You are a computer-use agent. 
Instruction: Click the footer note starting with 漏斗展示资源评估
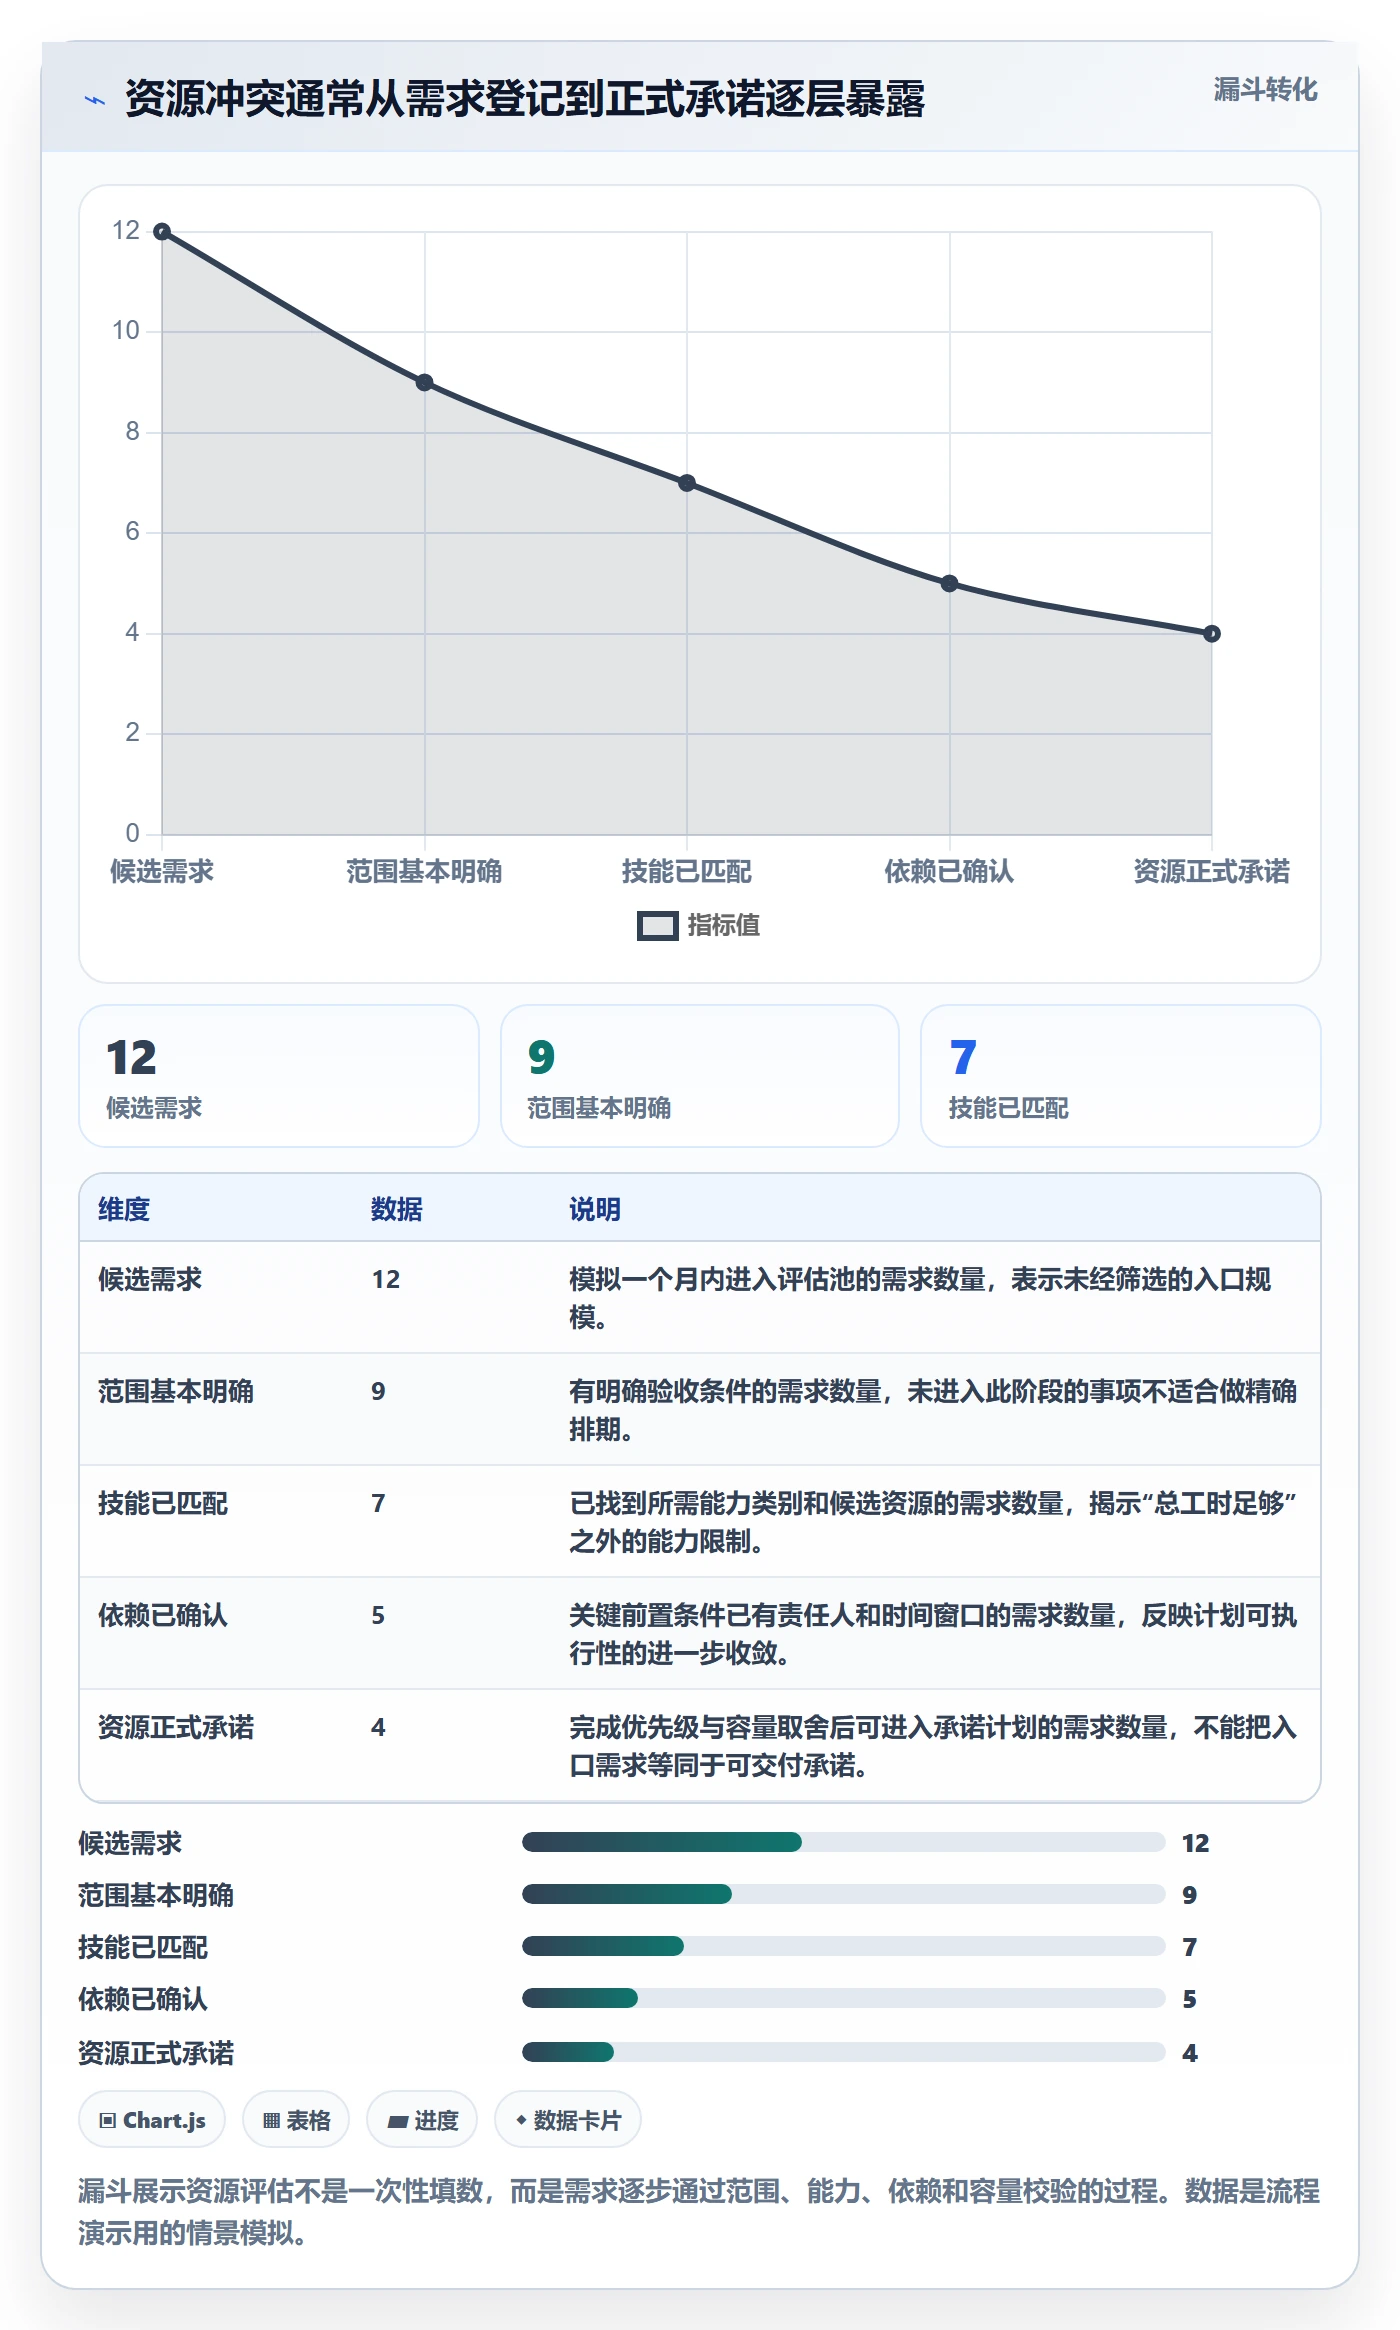[x=699, y=2212]
